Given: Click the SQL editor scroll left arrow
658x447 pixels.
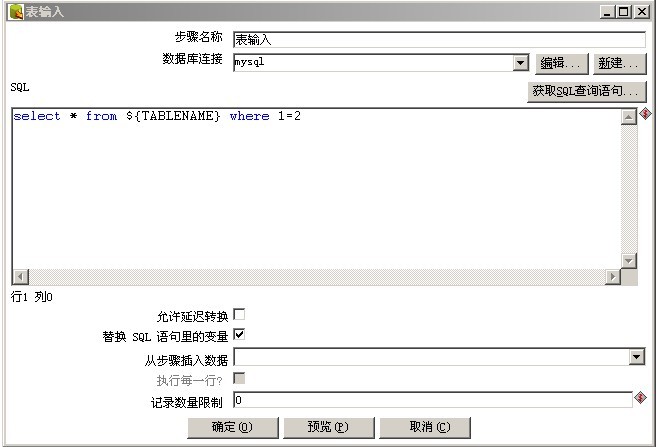Looking at the screenshot, I should coord(21,277).
